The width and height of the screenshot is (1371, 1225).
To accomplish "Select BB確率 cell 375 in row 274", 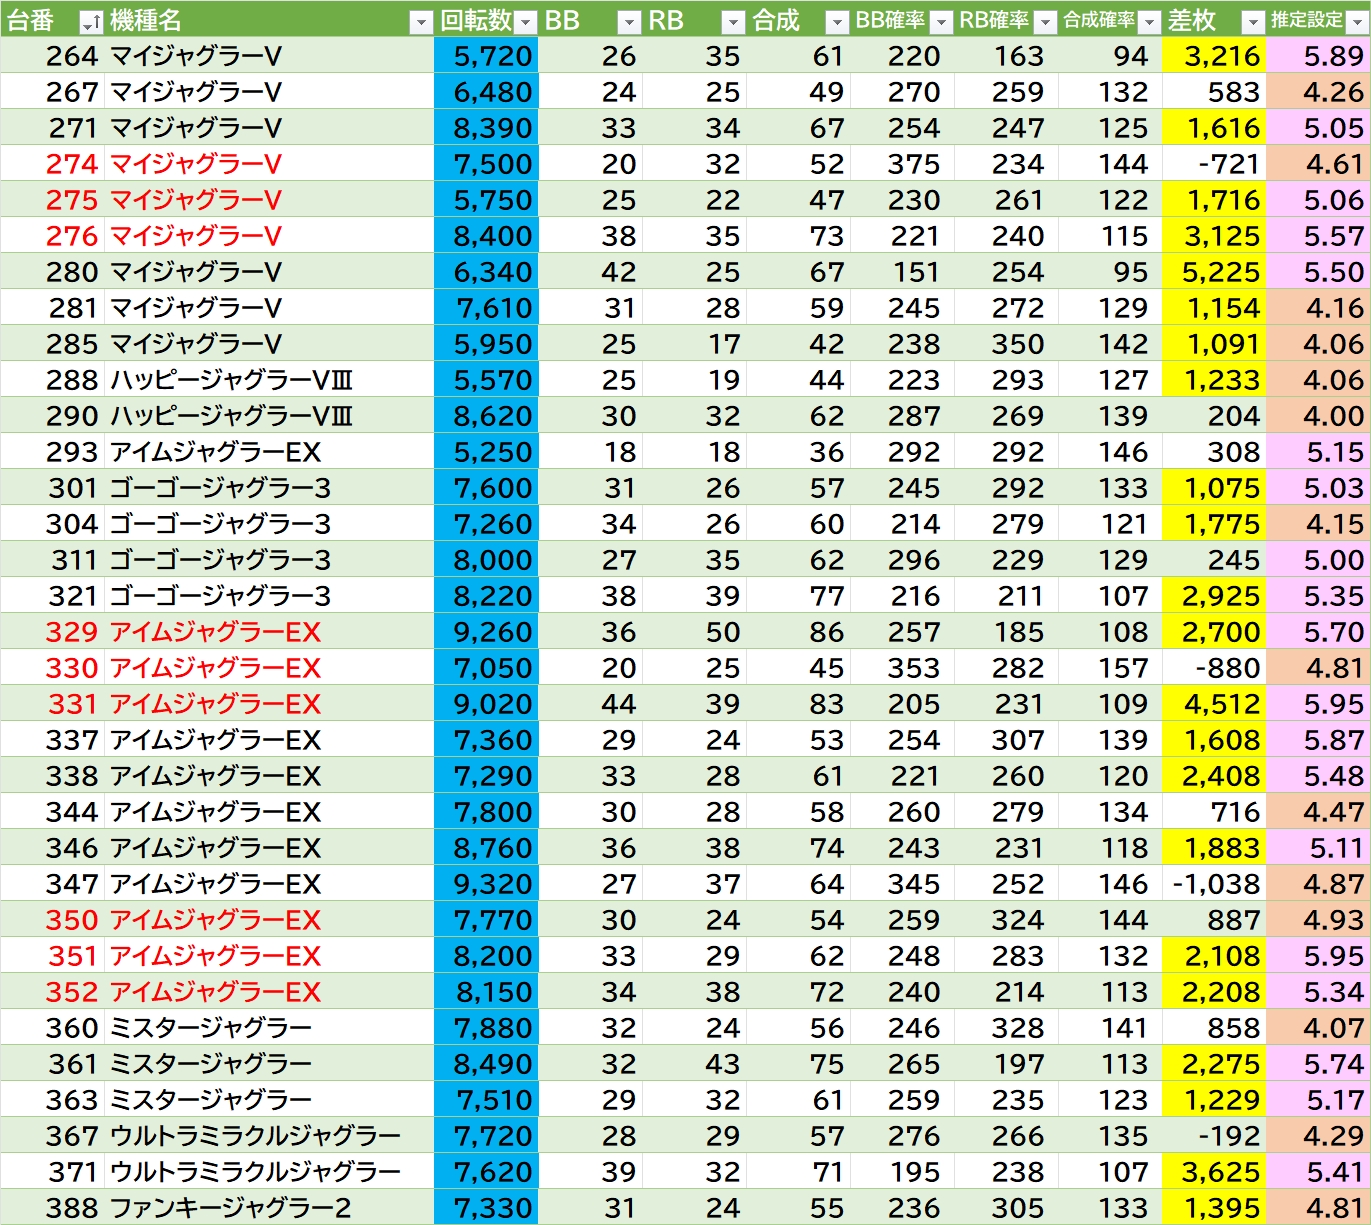I will click(x=902, y=164).
